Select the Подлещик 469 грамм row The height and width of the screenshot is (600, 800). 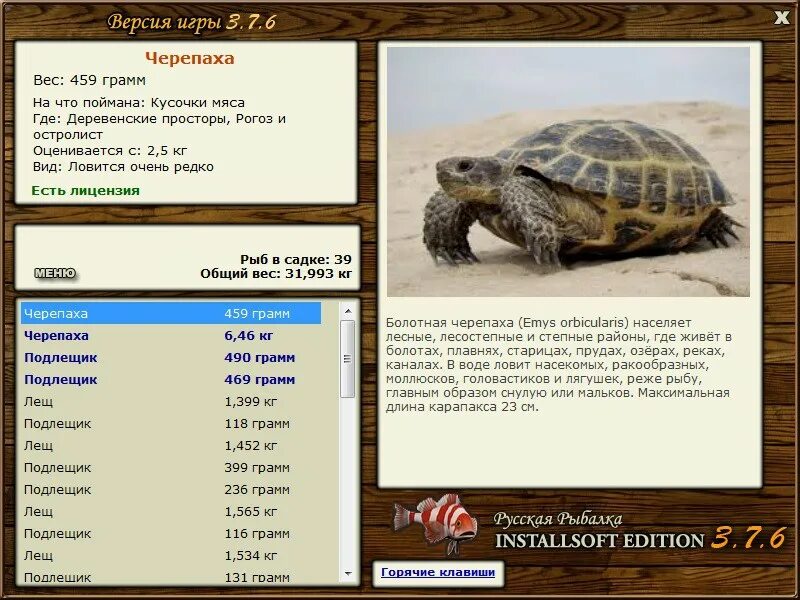point(171,380)
